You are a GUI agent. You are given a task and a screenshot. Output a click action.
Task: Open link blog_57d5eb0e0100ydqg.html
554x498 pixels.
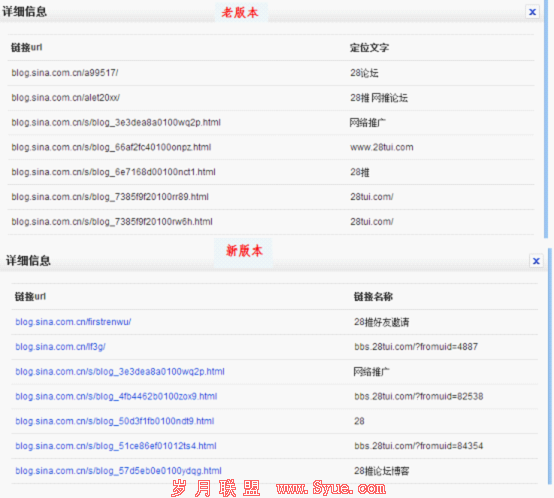click(118, 471)
